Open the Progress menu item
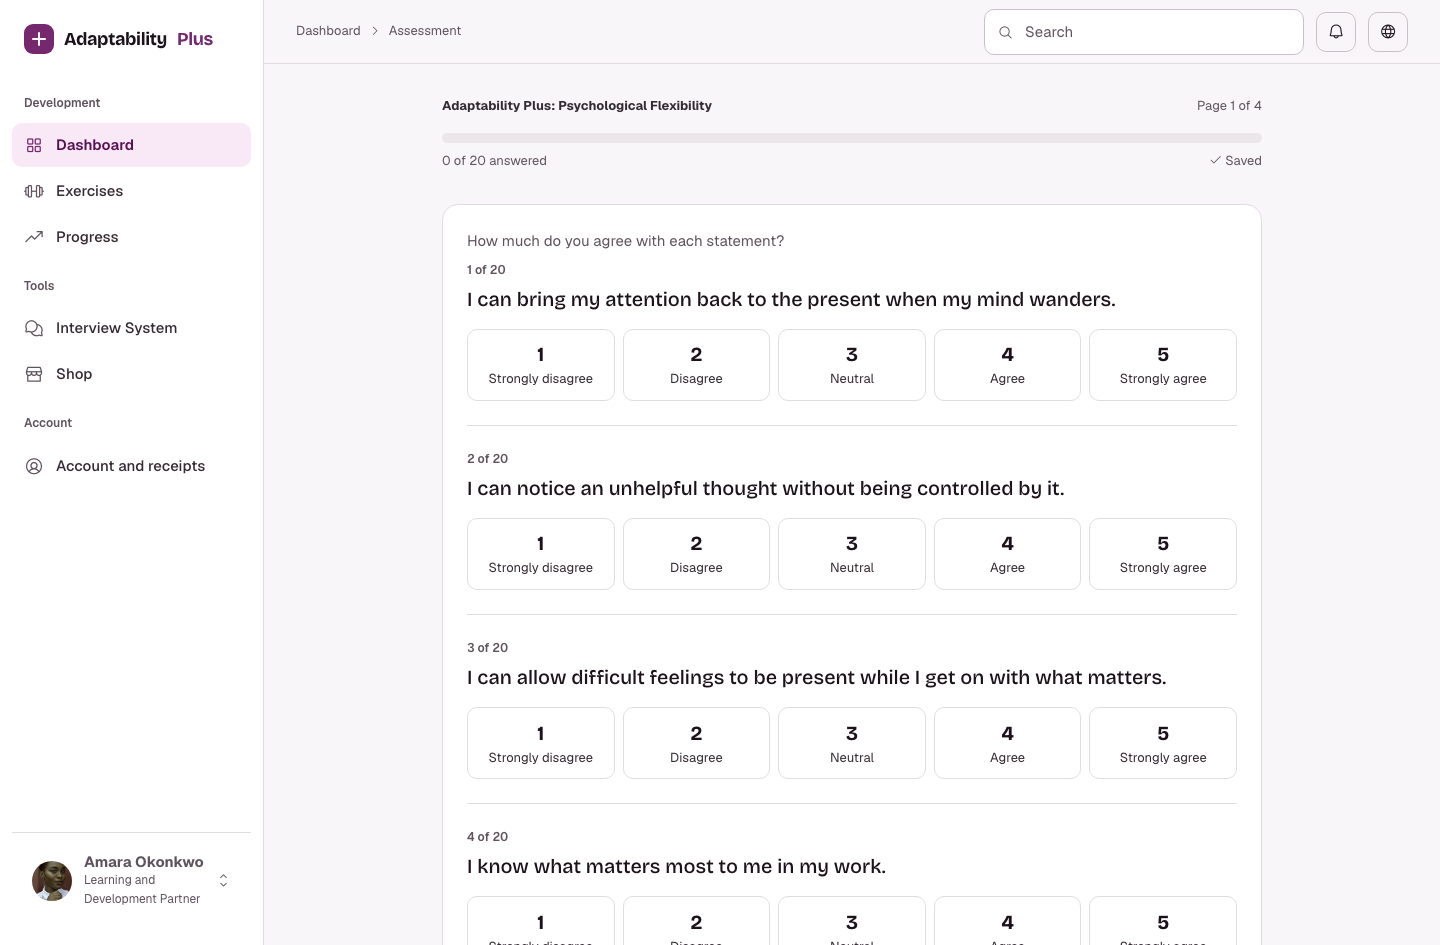 pos(131,237)
